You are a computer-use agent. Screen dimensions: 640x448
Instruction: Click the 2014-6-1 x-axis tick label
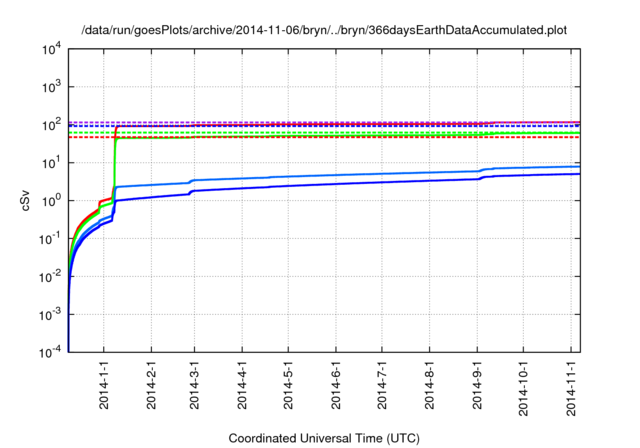pyautogui.click(x=336, y=385)
